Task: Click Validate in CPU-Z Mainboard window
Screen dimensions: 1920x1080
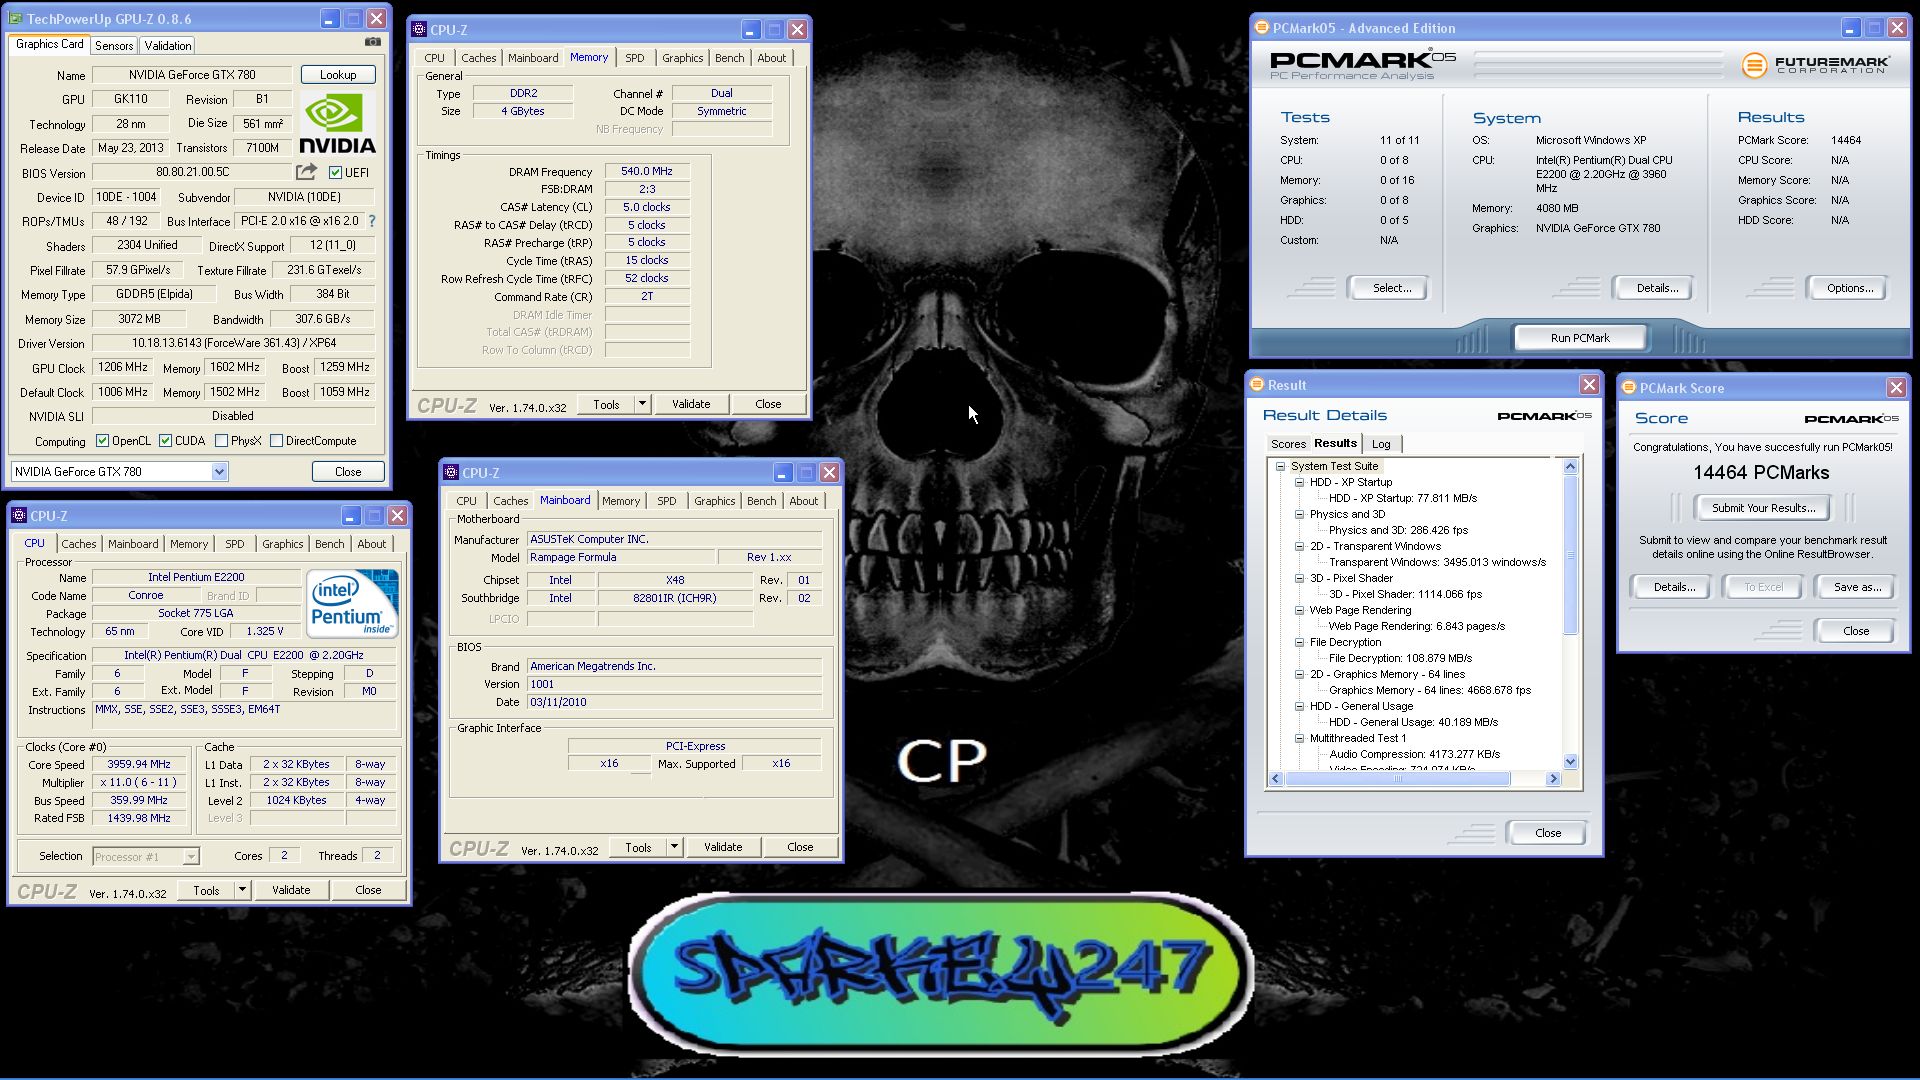Action: click(723, 847)
